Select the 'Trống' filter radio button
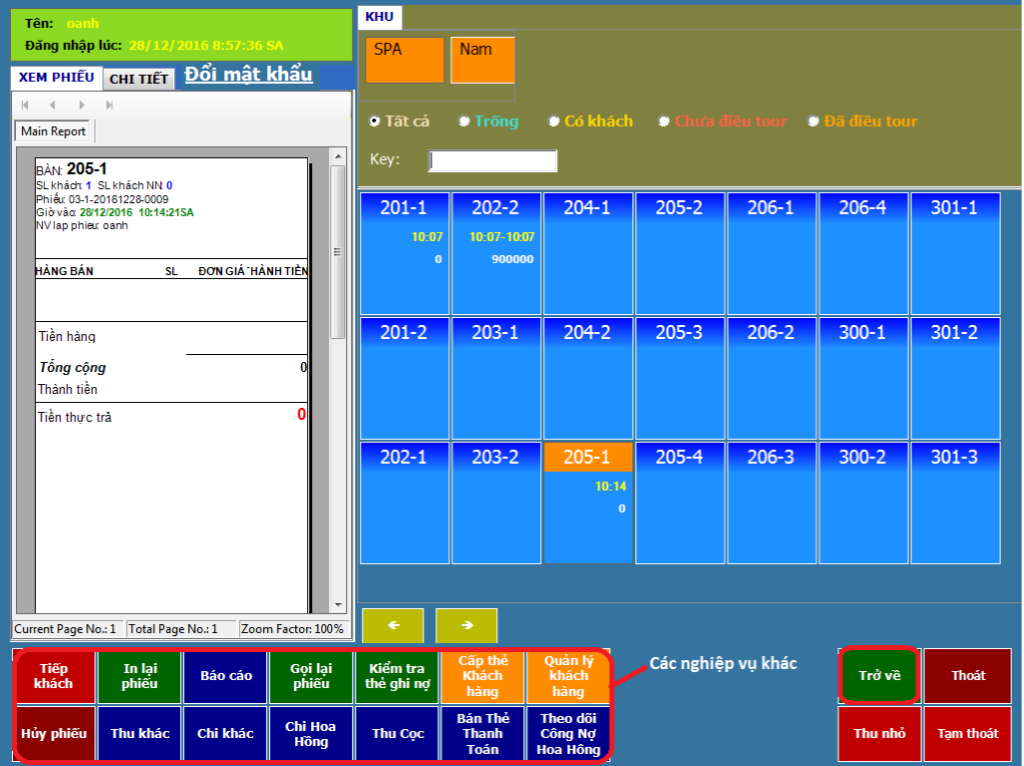 [x=465, y=121]
